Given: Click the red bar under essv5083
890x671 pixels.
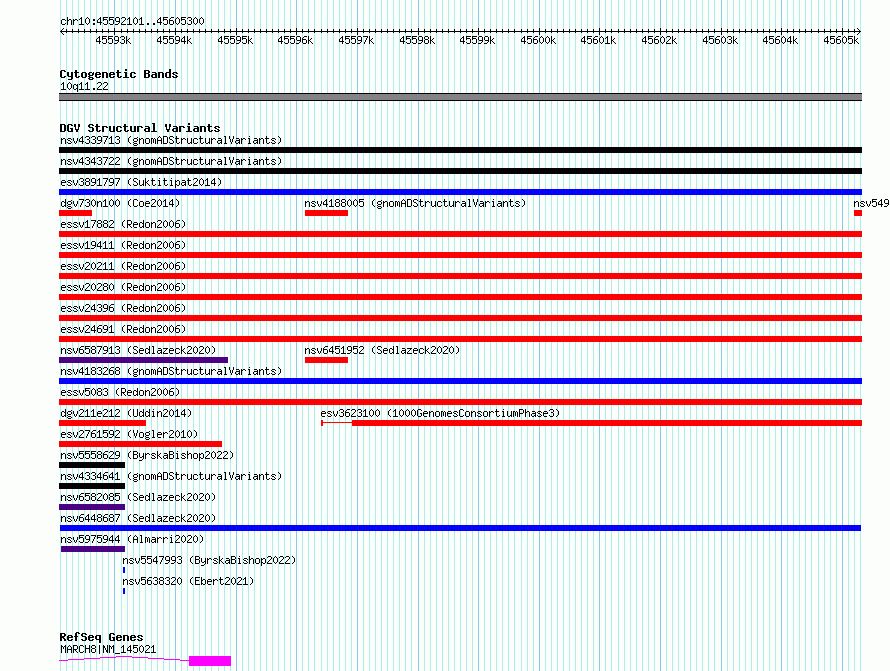Looking at the screenshot, I should coord(460,402).
